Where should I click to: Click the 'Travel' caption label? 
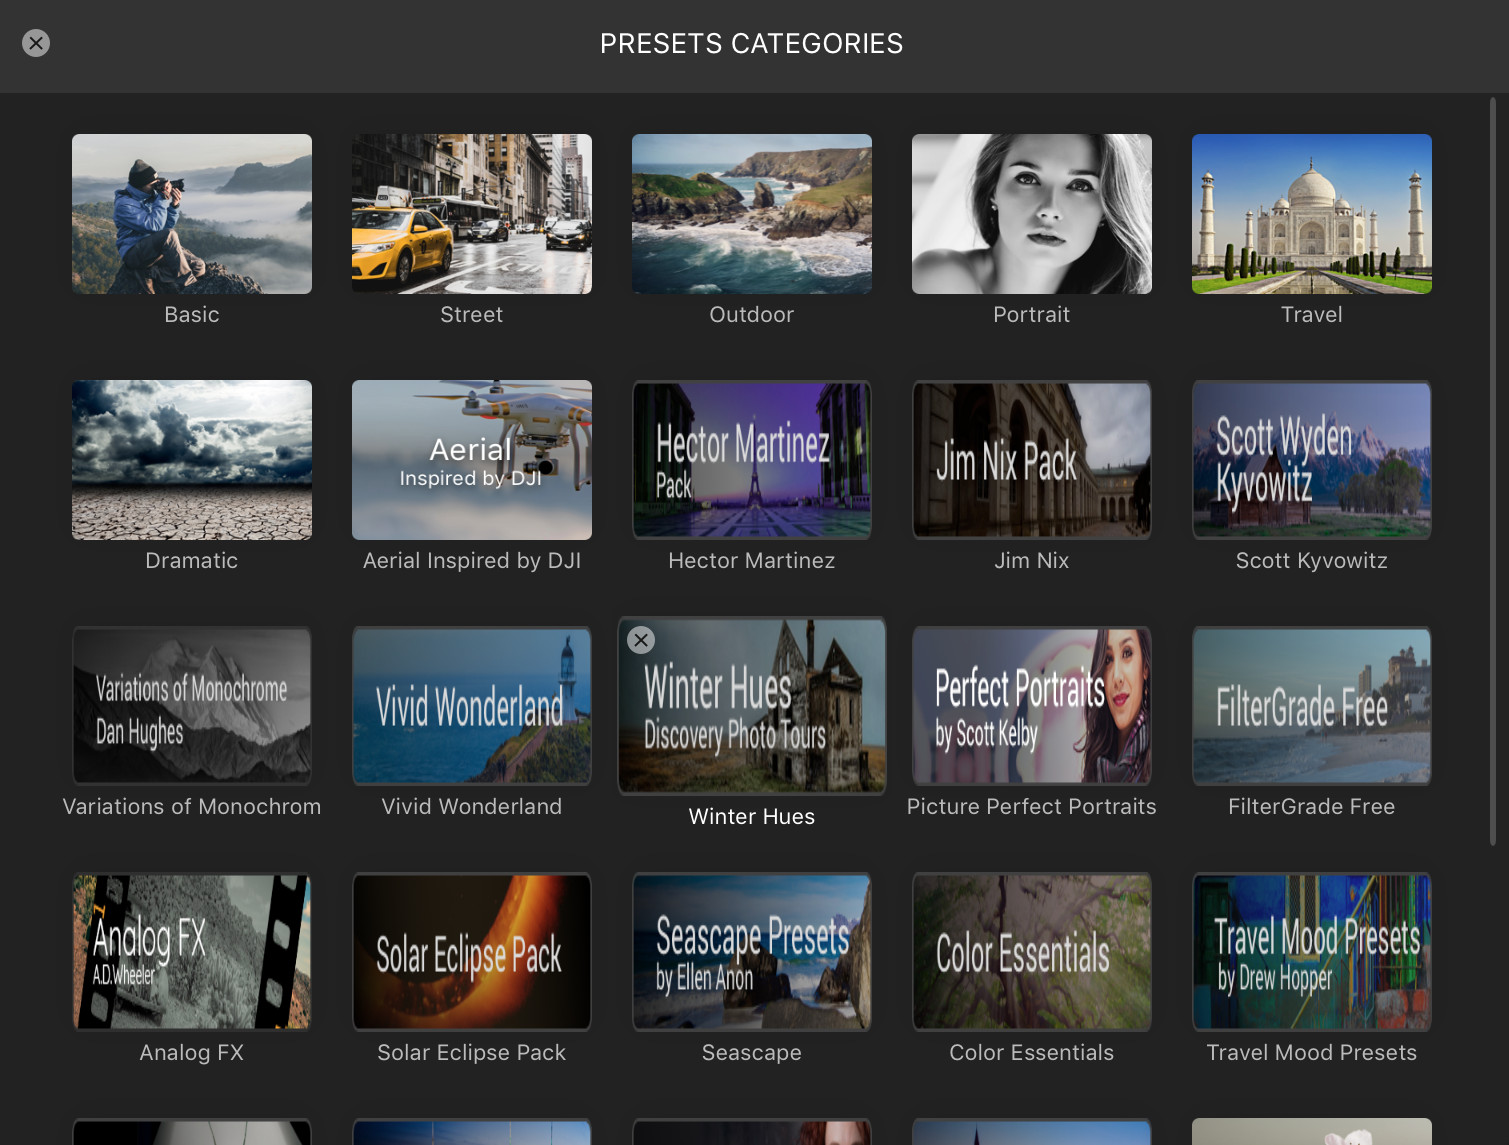point(1312,315)
